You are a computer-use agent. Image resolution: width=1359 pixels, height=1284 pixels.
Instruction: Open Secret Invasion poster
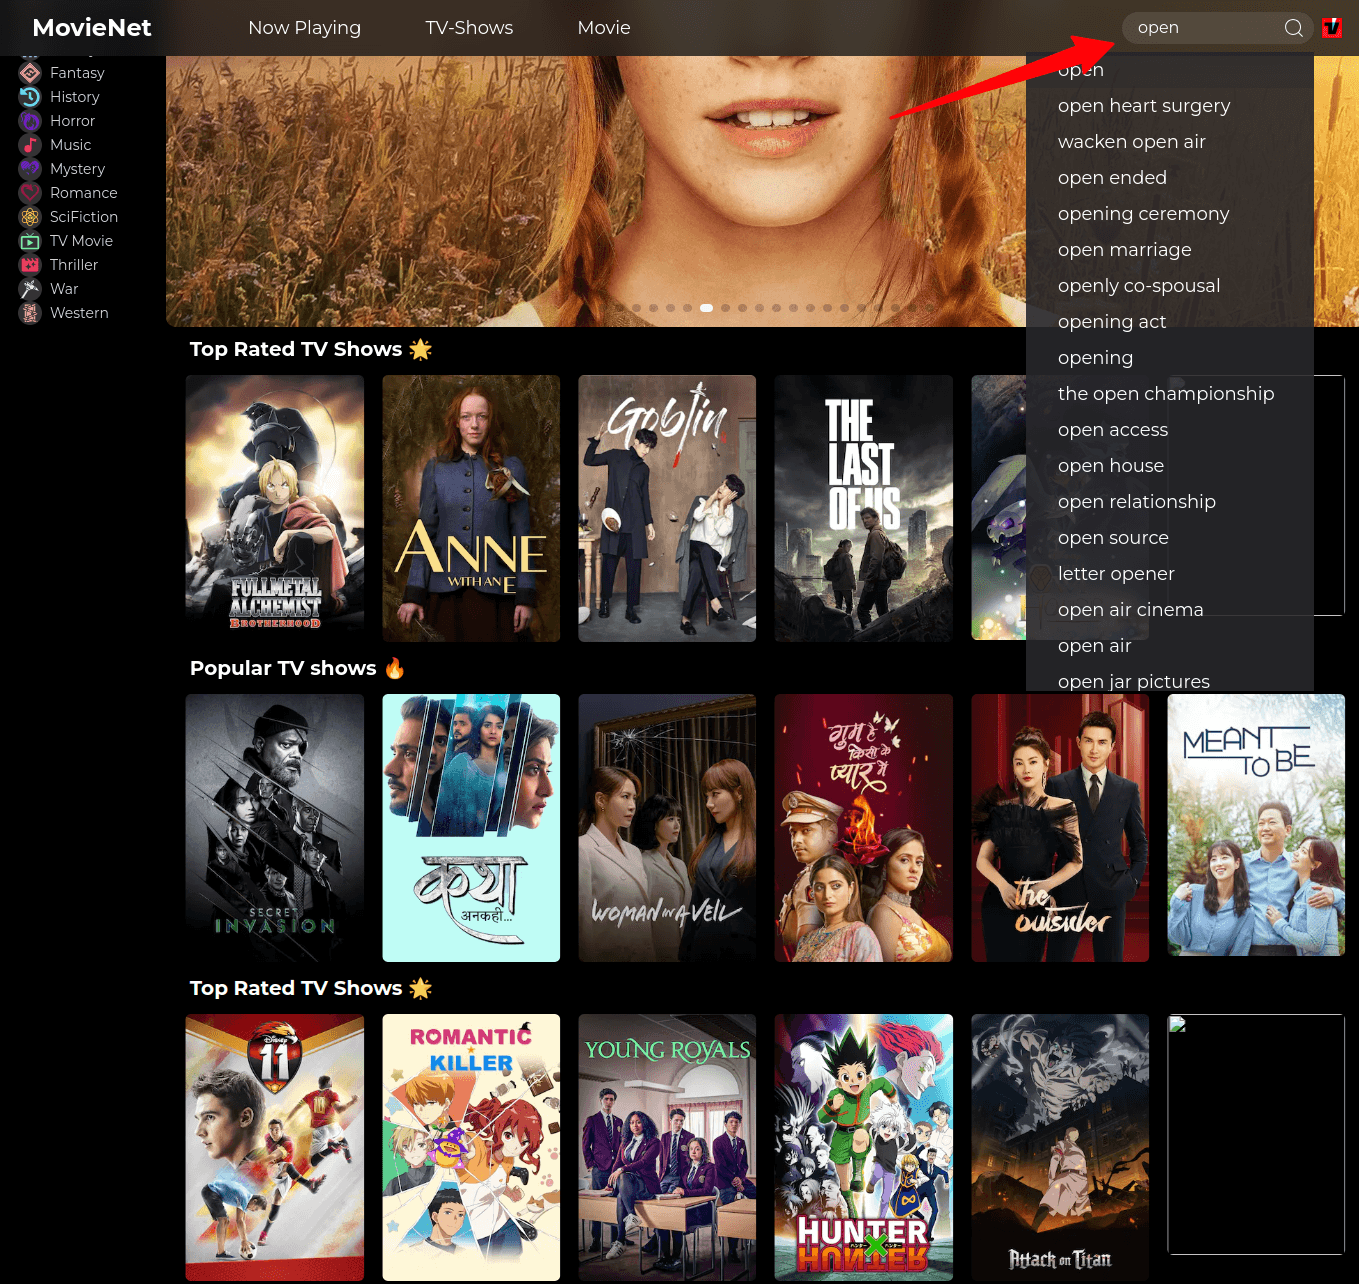coord(275,828)
